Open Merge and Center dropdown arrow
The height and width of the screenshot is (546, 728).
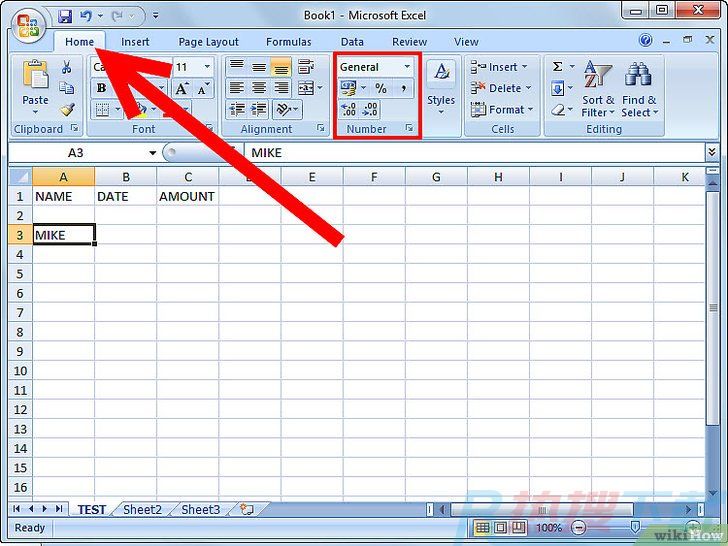(320, 88)
